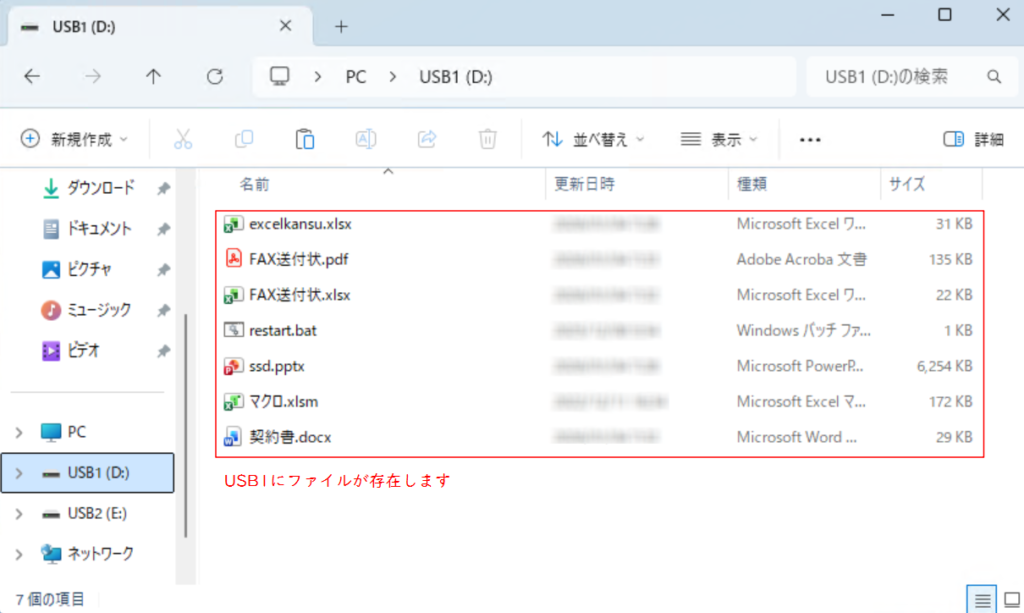Go up one folder level
This screenshot has width=1024, height=613.
point(153,77)
